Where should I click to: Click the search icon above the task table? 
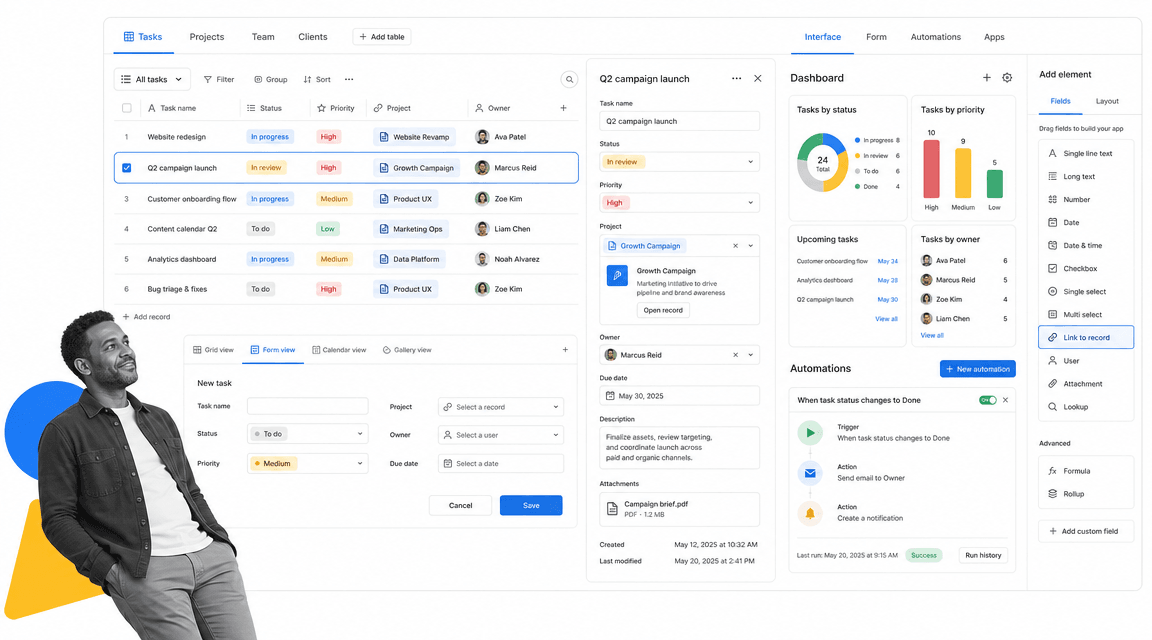569,79
